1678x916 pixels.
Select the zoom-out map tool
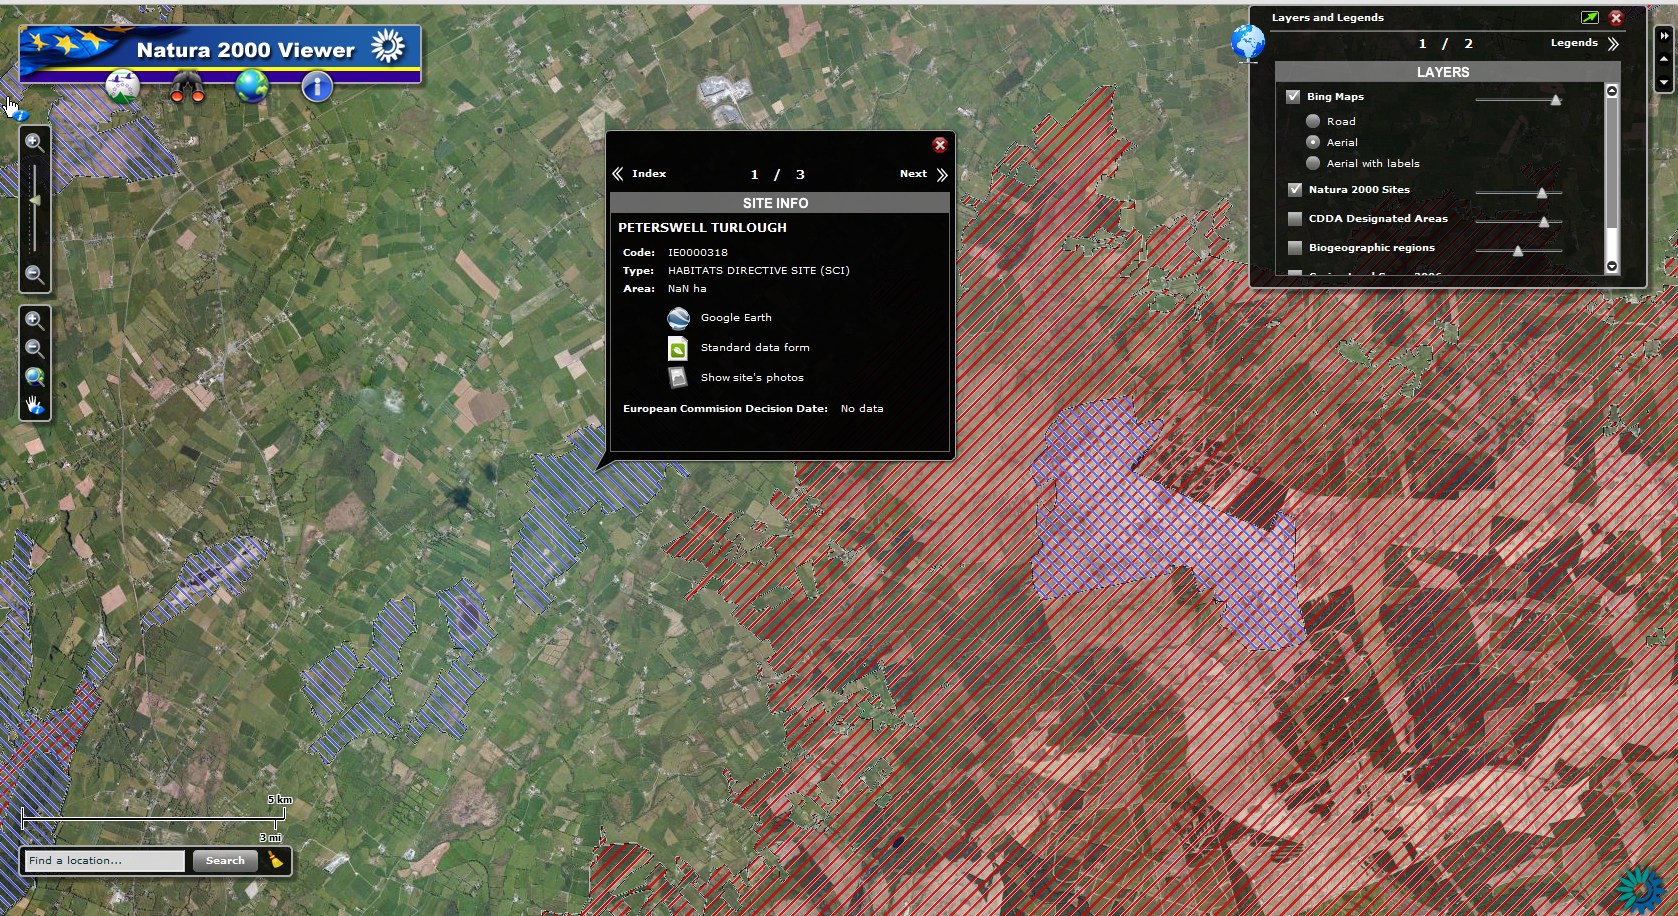[34, 348]
